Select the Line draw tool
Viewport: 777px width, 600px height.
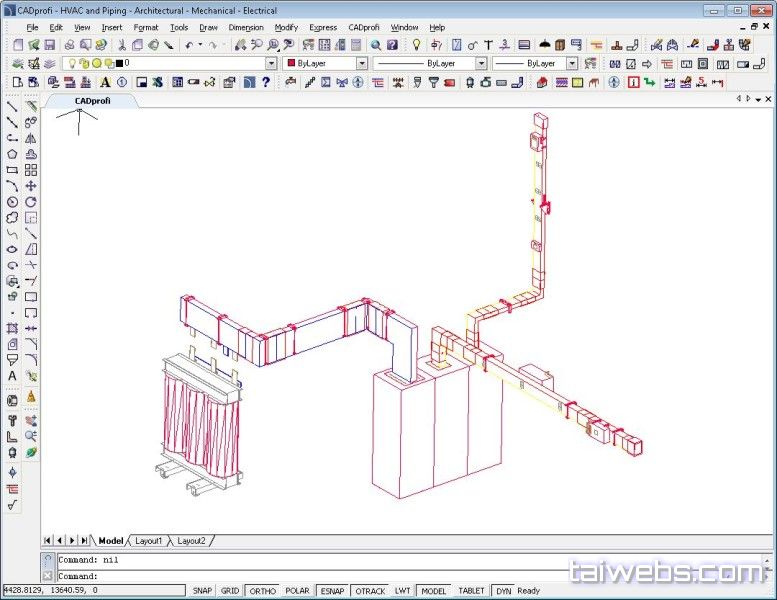(12, 106)
